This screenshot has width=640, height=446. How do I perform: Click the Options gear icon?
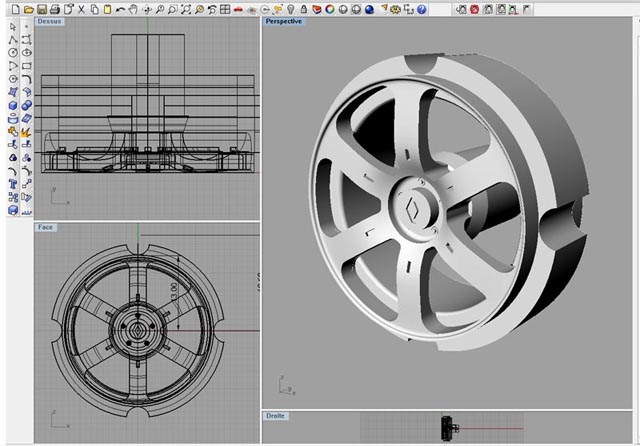[x=395, y=9]
